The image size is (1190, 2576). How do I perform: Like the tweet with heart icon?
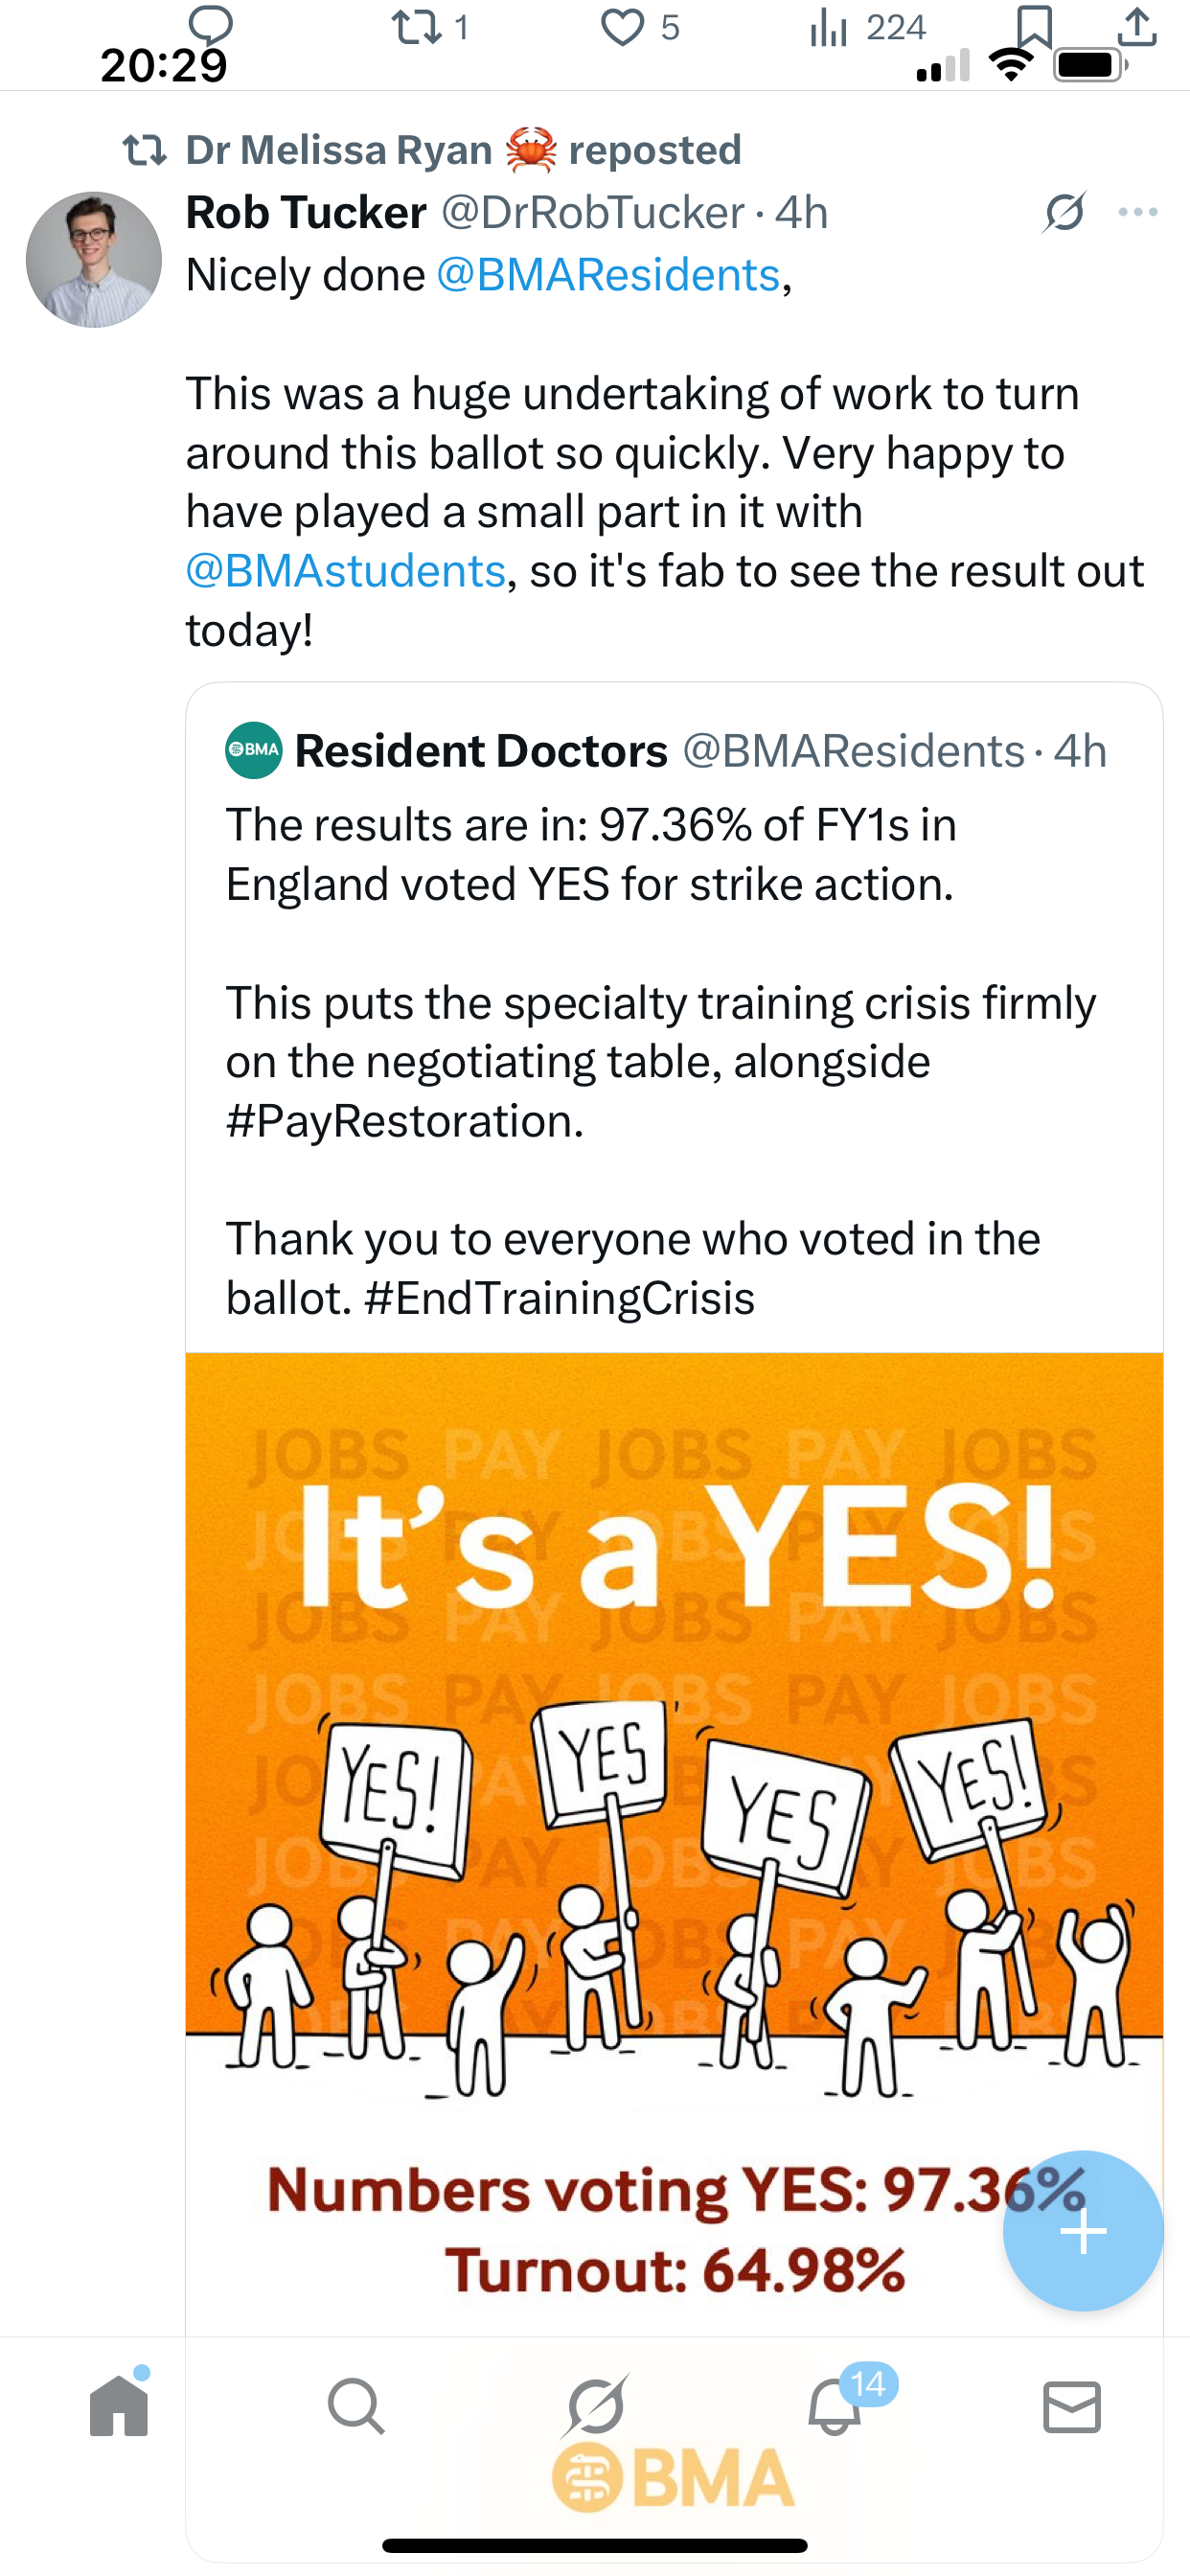pos(623,27)
